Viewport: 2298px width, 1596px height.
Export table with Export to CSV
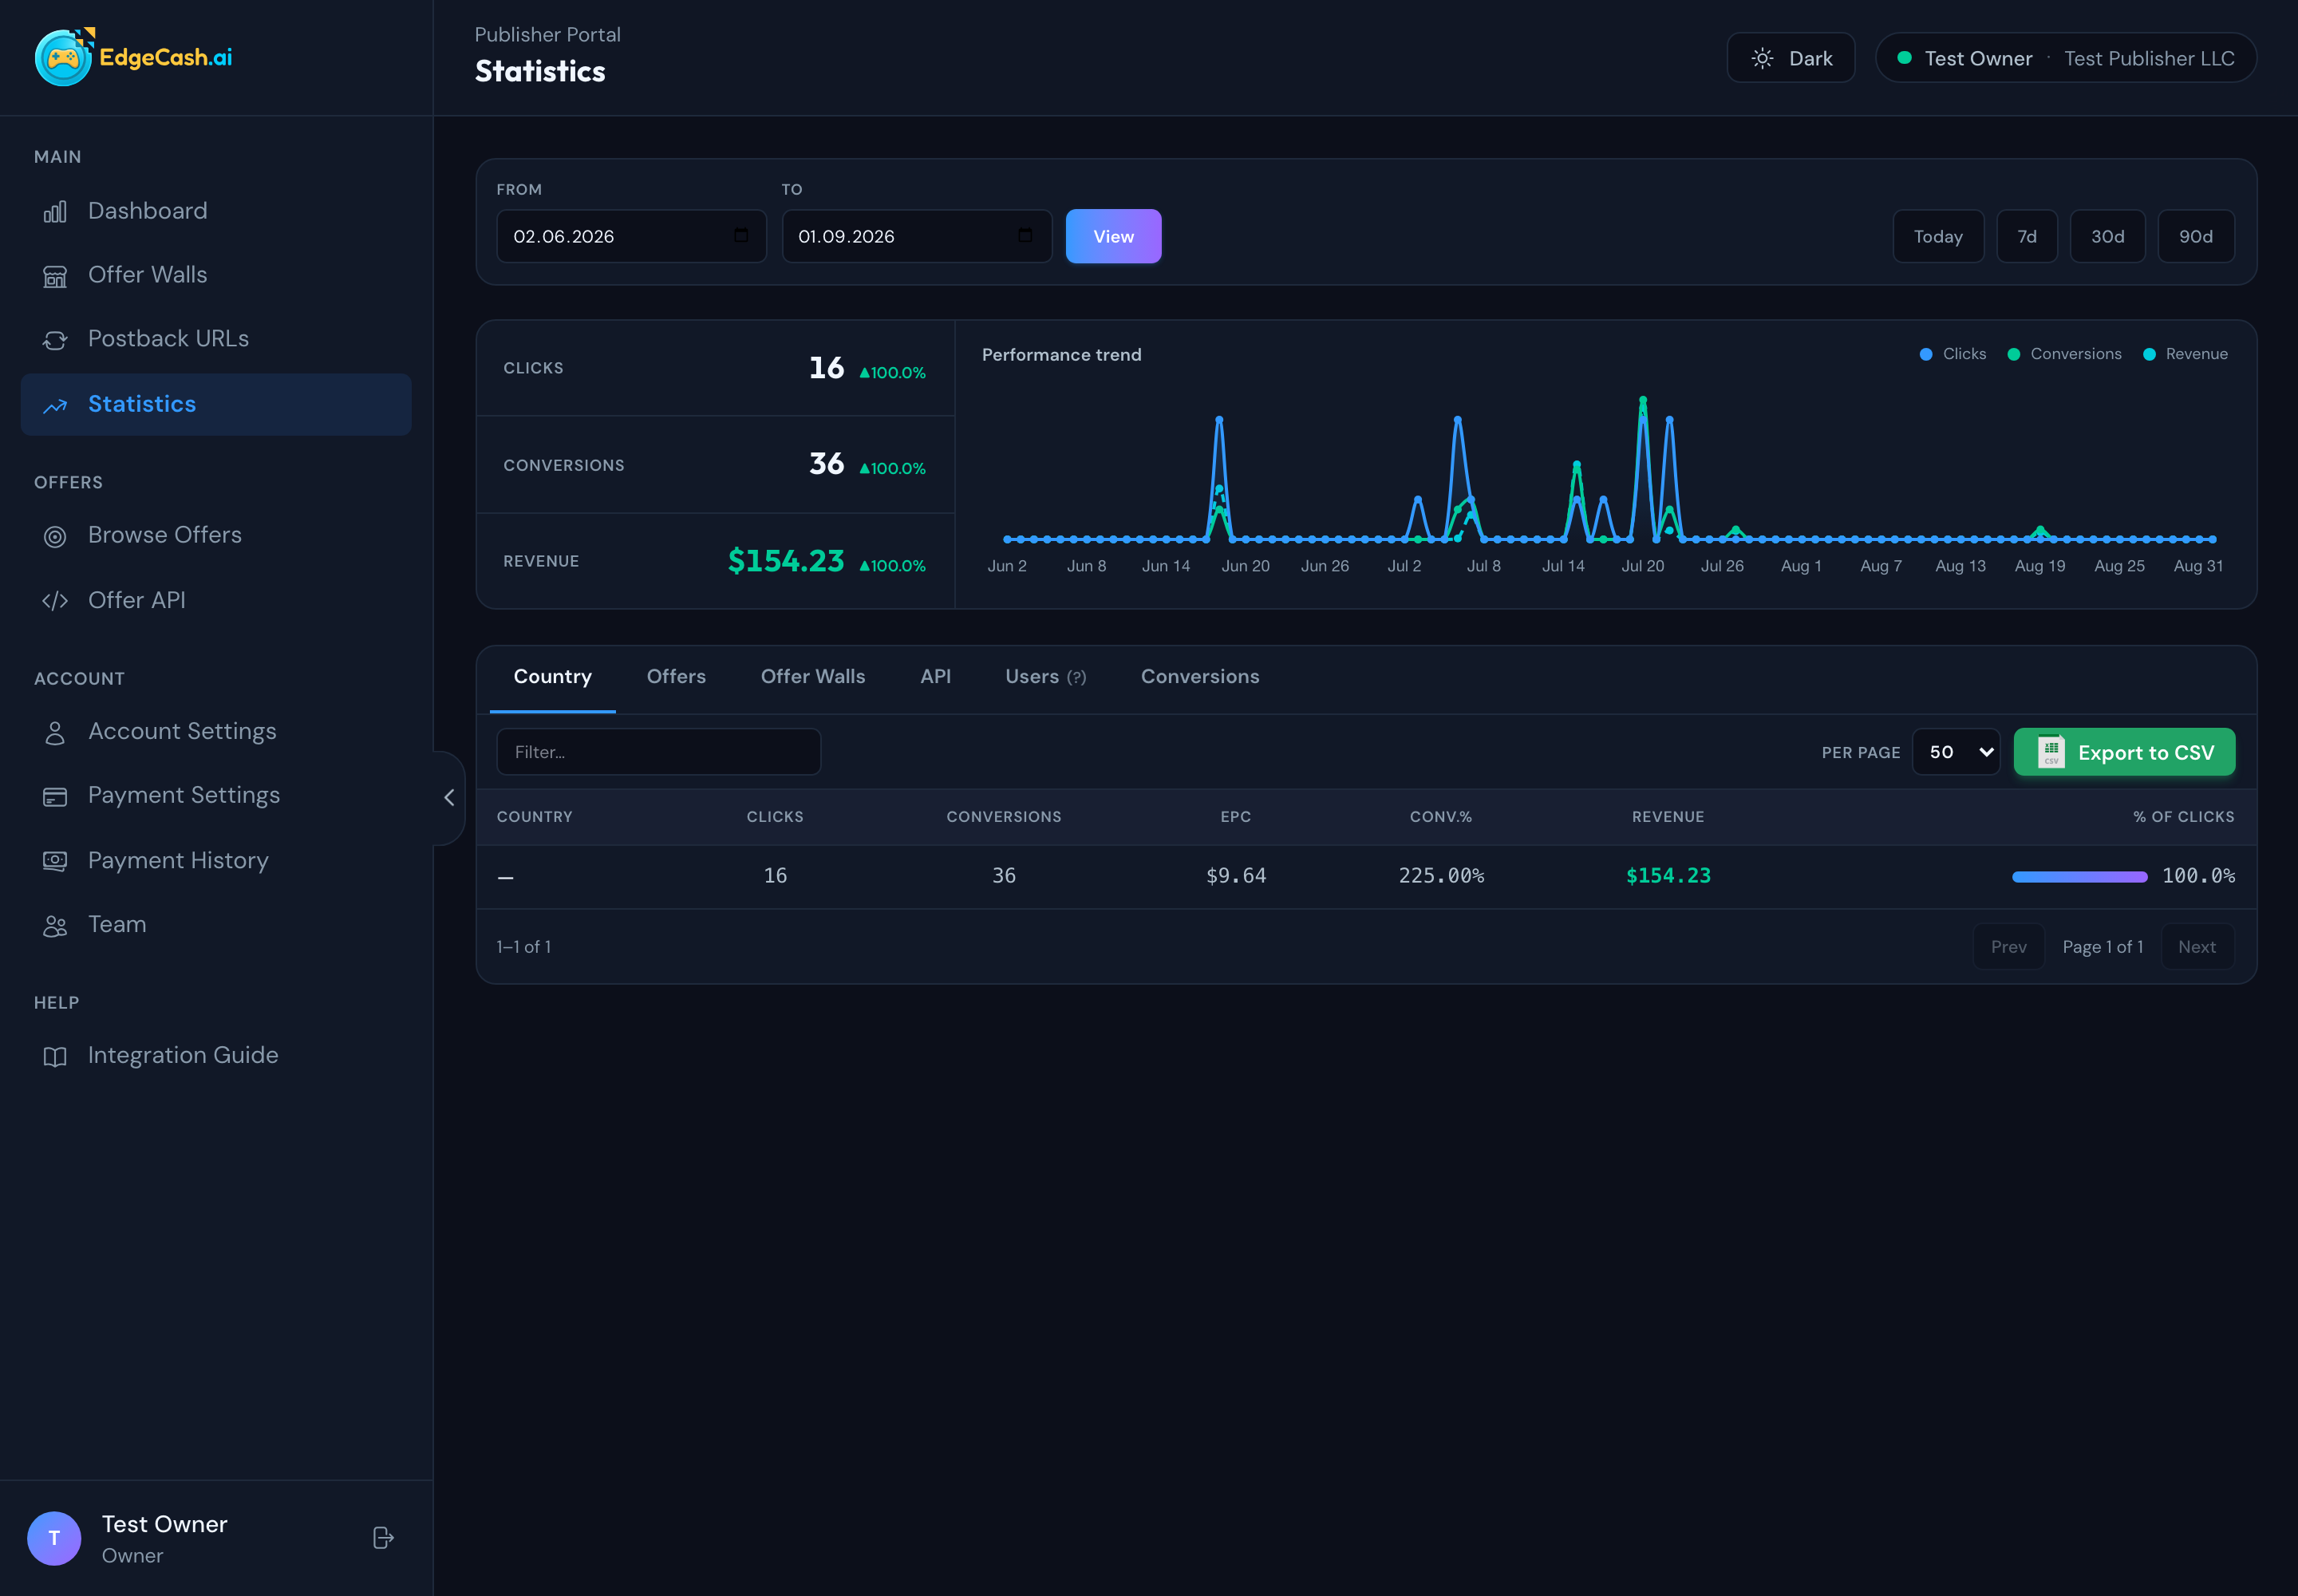click(2124, 752)
